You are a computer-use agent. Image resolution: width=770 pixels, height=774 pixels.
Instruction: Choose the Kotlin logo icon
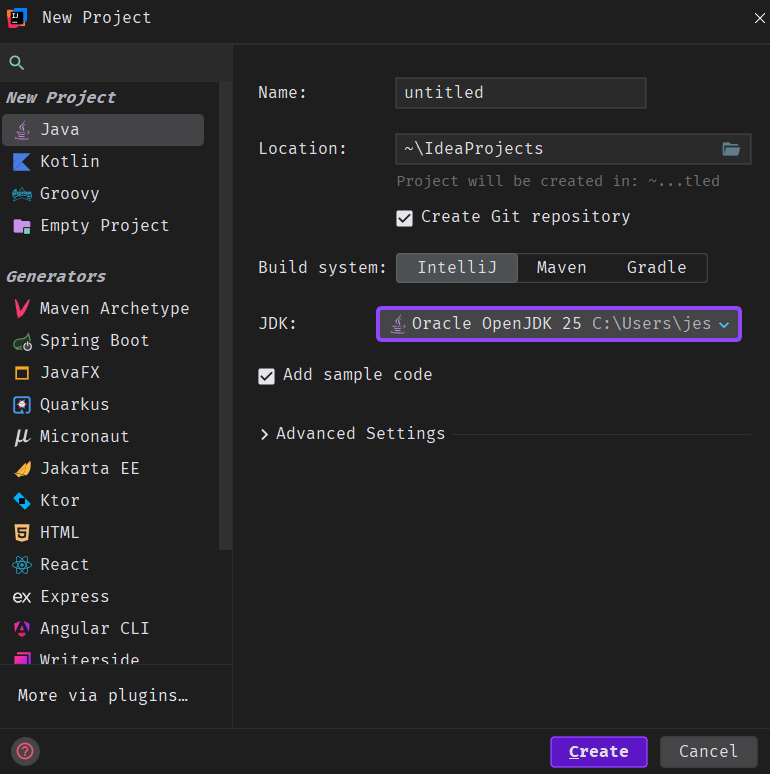tap(22, 162)
